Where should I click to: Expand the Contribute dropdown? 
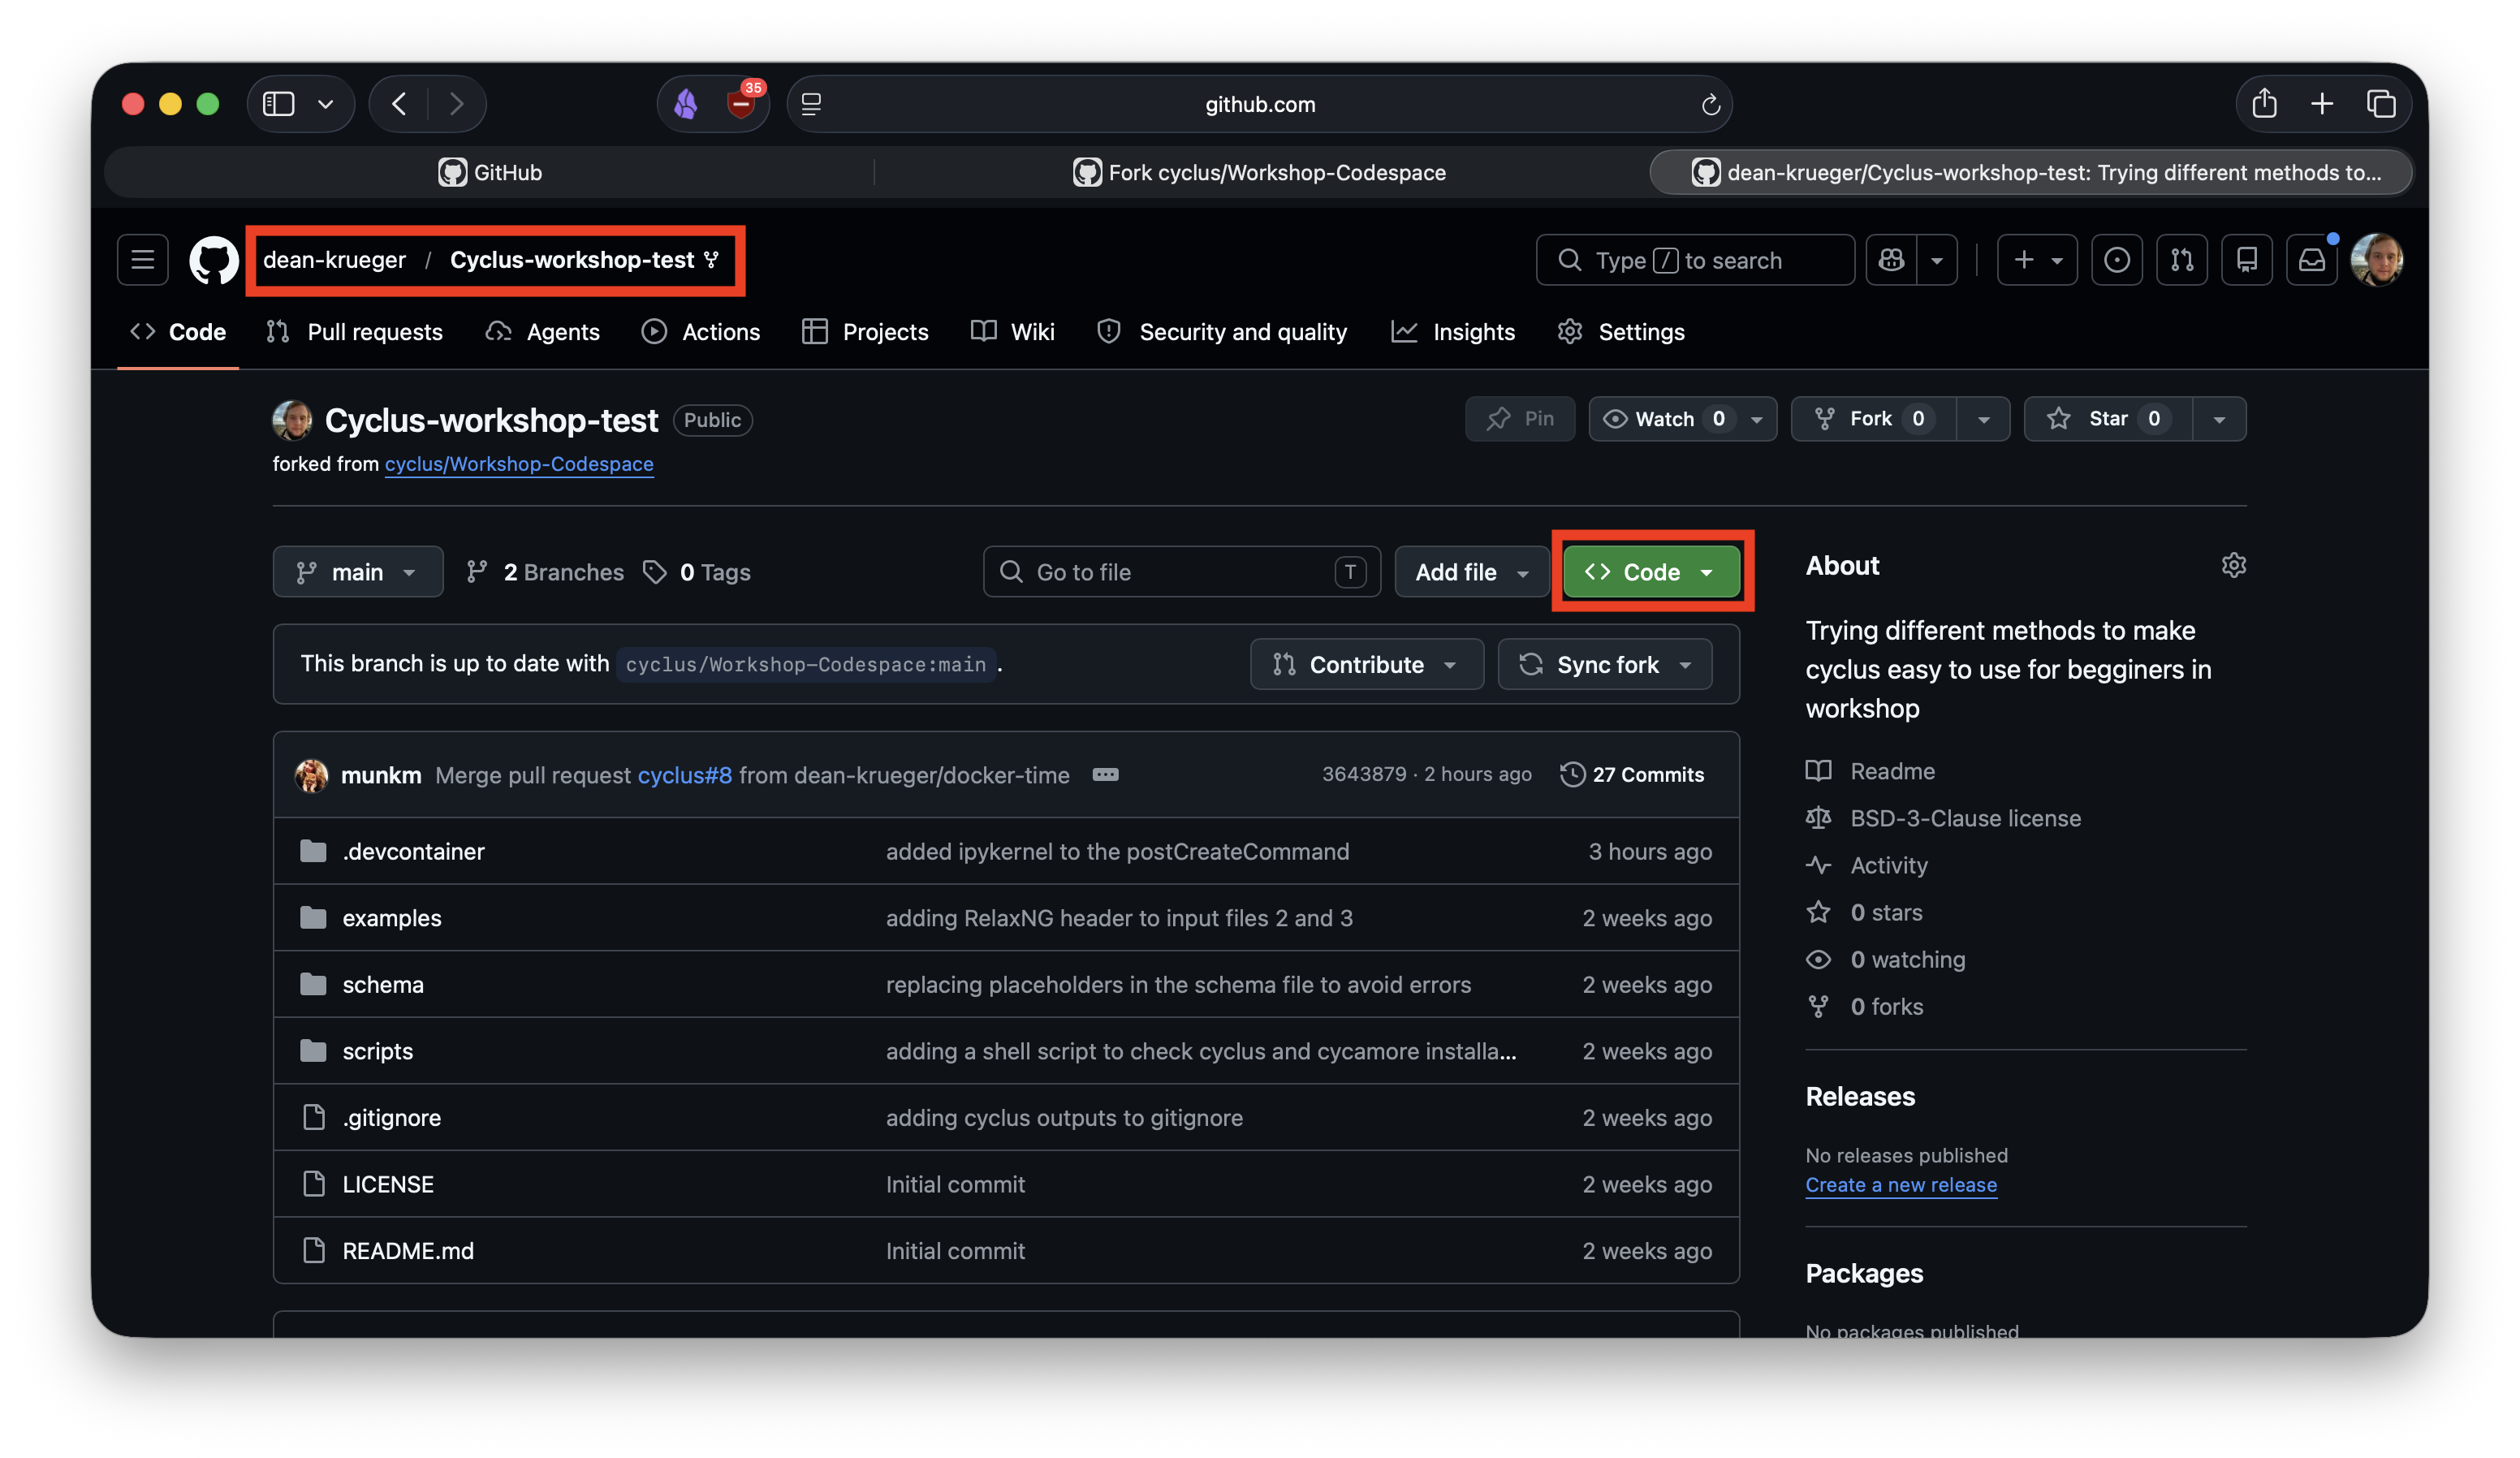1366,665
